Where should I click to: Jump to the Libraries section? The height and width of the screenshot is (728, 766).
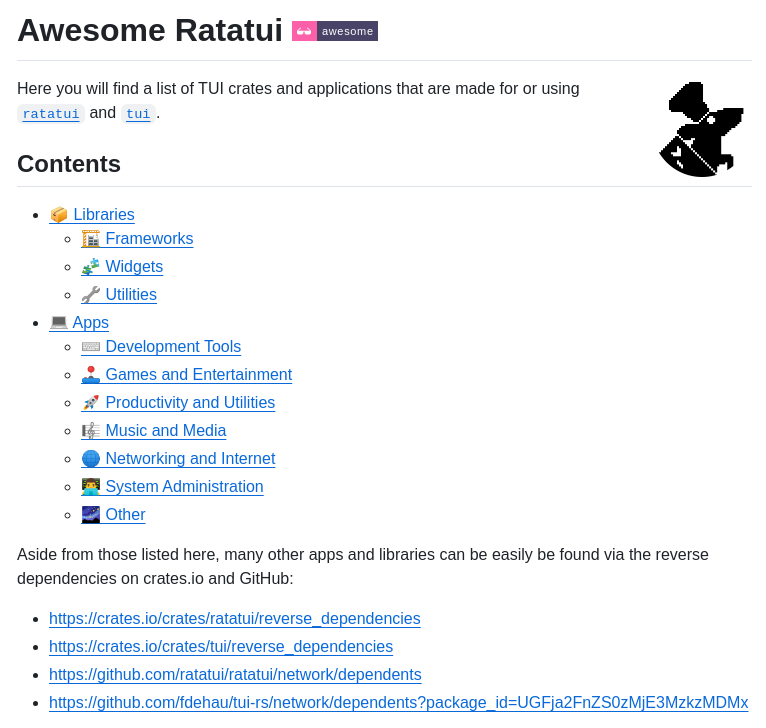pos(104,214)
